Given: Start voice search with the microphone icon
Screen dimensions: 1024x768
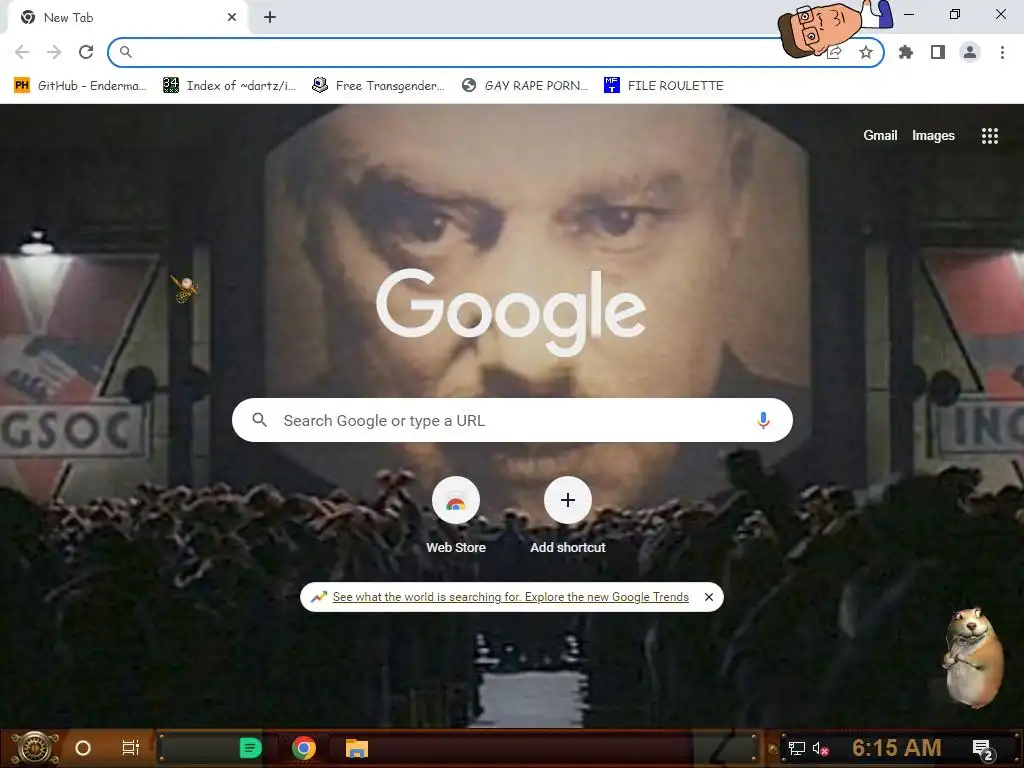Looking at the screenshot, I should tap(763, 421).
